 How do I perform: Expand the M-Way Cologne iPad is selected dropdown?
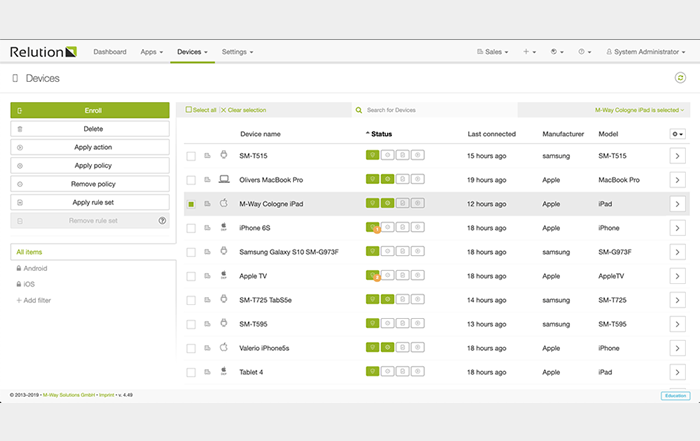pos(639,110)
